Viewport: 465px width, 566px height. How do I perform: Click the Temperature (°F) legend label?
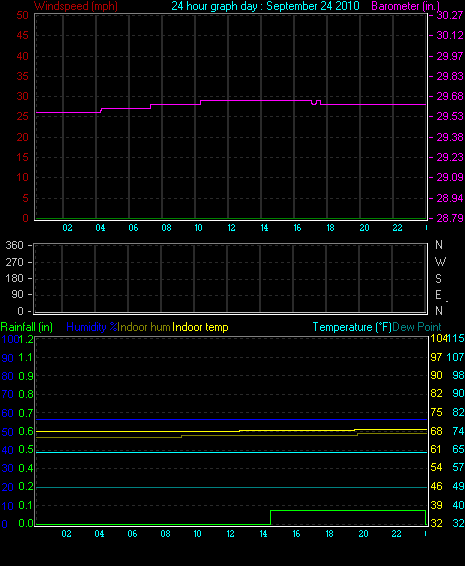tap(352, 327)
